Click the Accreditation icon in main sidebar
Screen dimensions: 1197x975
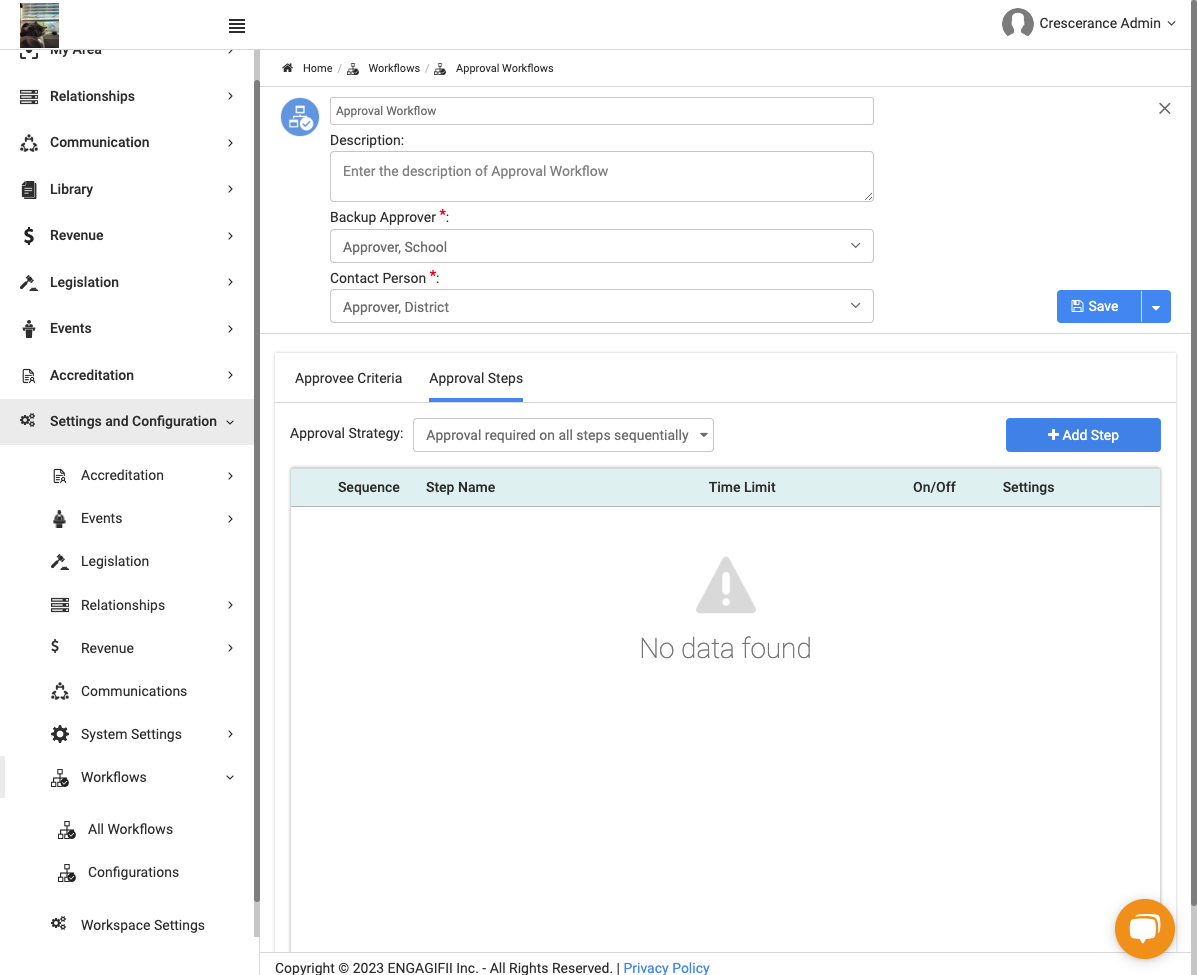click(x=29, y=376)
